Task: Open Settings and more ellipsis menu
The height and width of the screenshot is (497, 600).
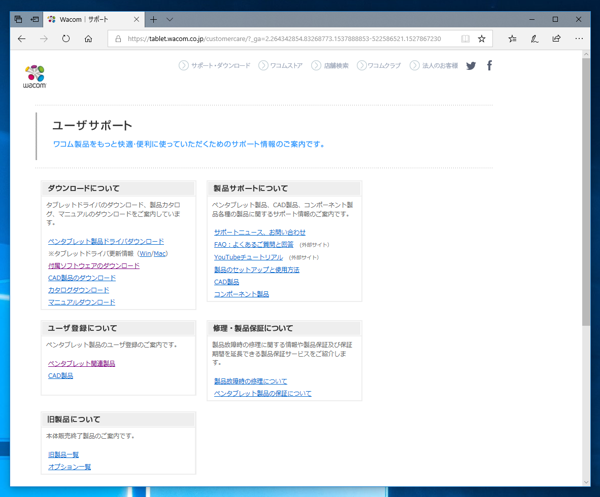Action: [579, 39]
